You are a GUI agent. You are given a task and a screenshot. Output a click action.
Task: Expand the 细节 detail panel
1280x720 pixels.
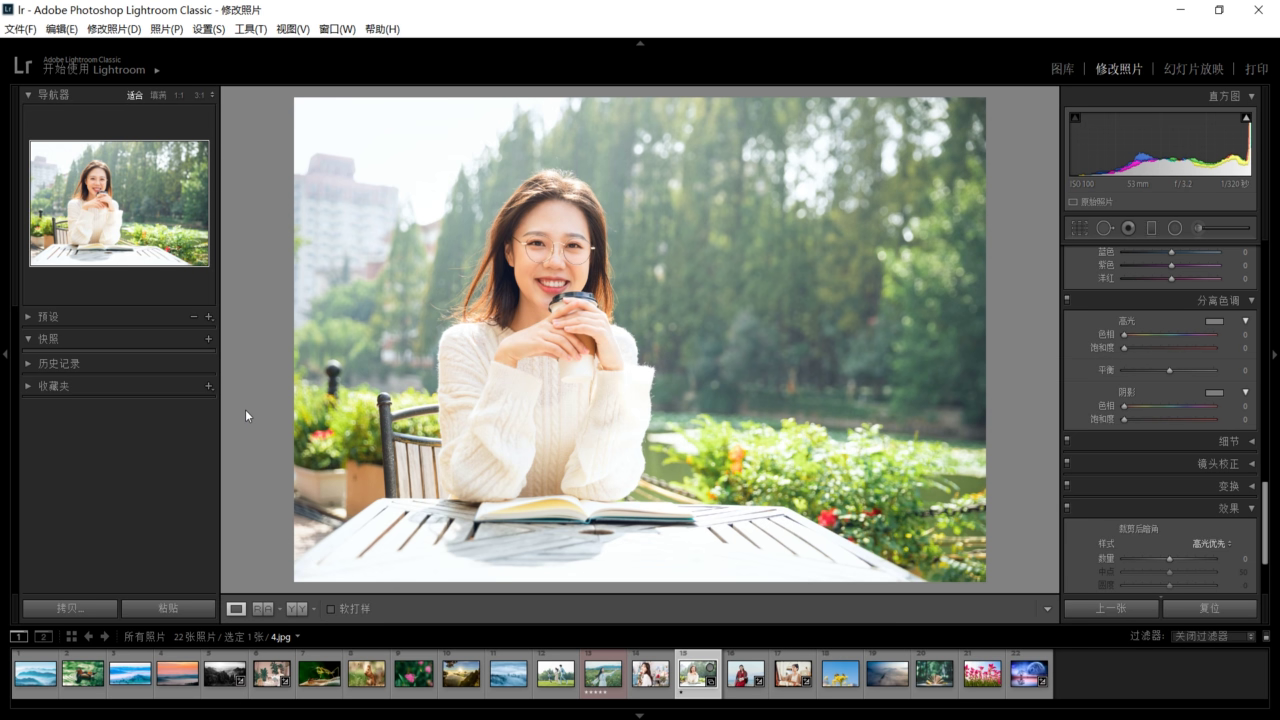[1228, 441]
